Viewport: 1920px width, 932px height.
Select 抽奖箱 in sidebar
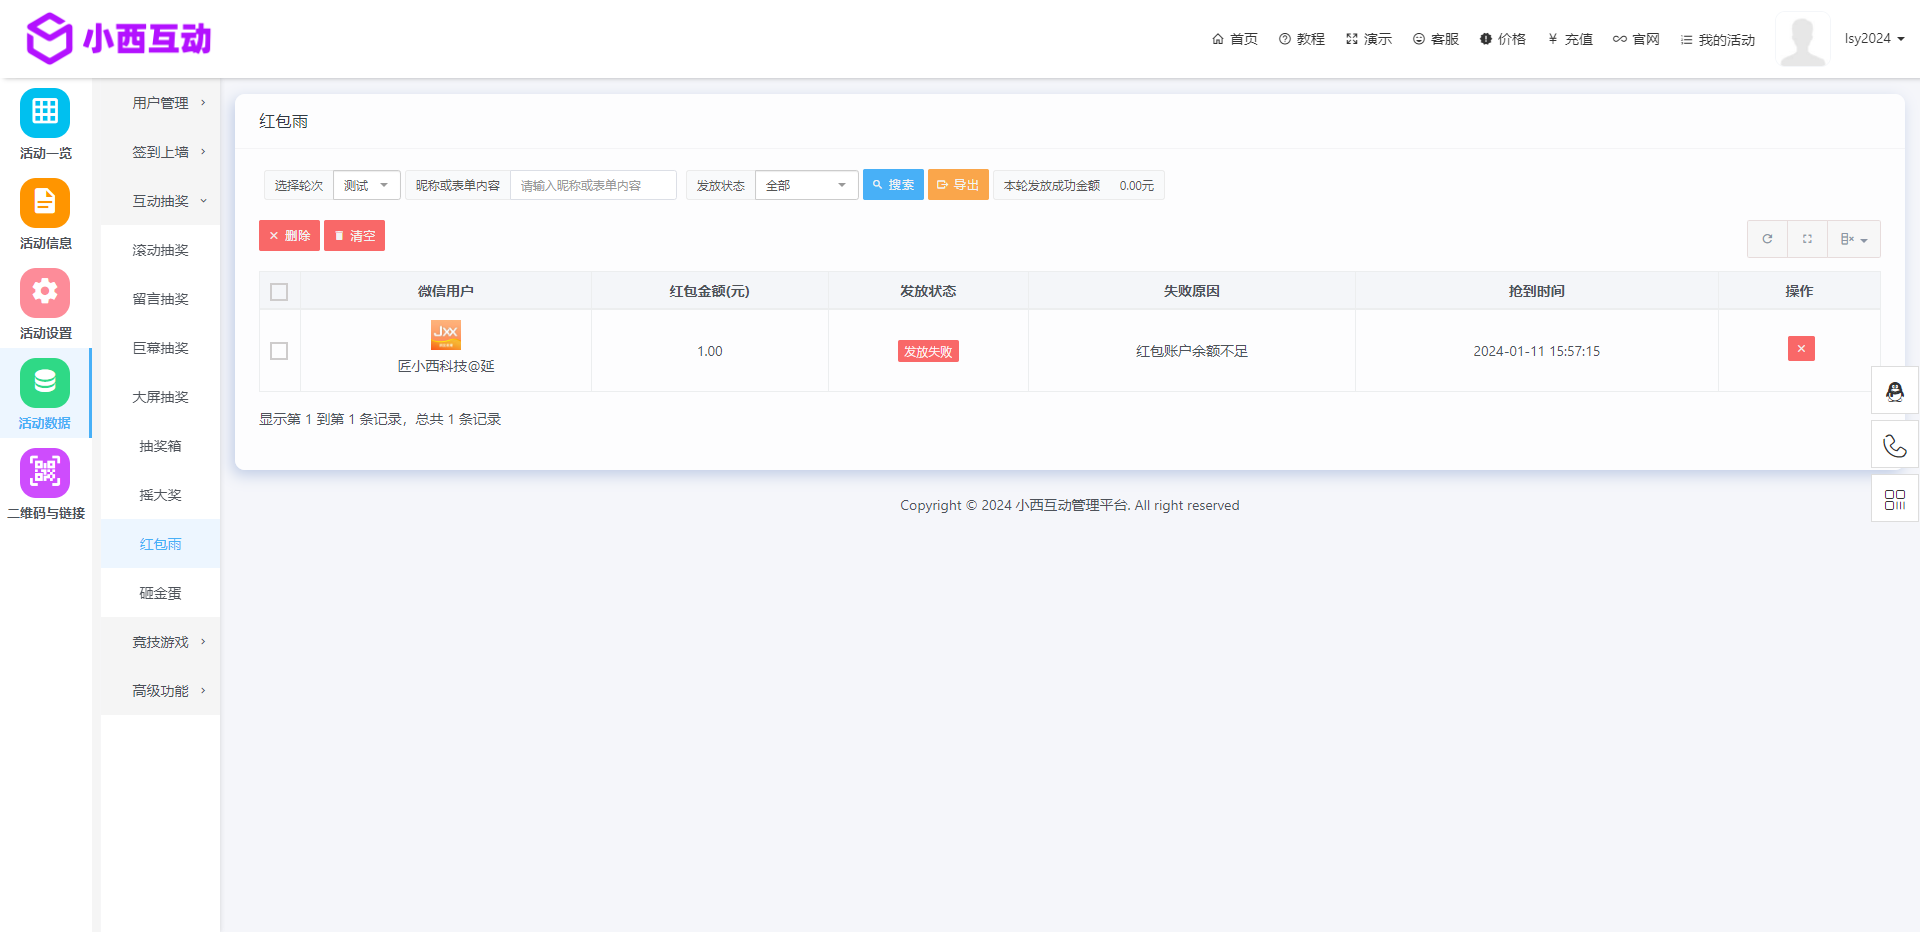[160, 446]
